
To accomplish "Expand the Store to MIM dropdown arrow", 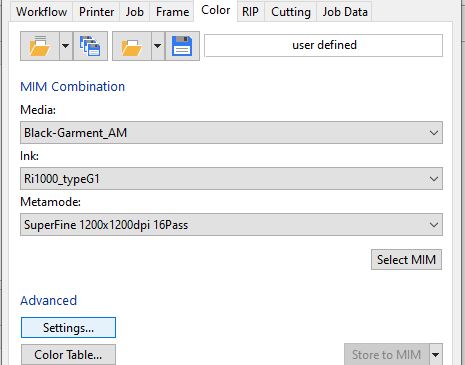I will pos(436,355).
